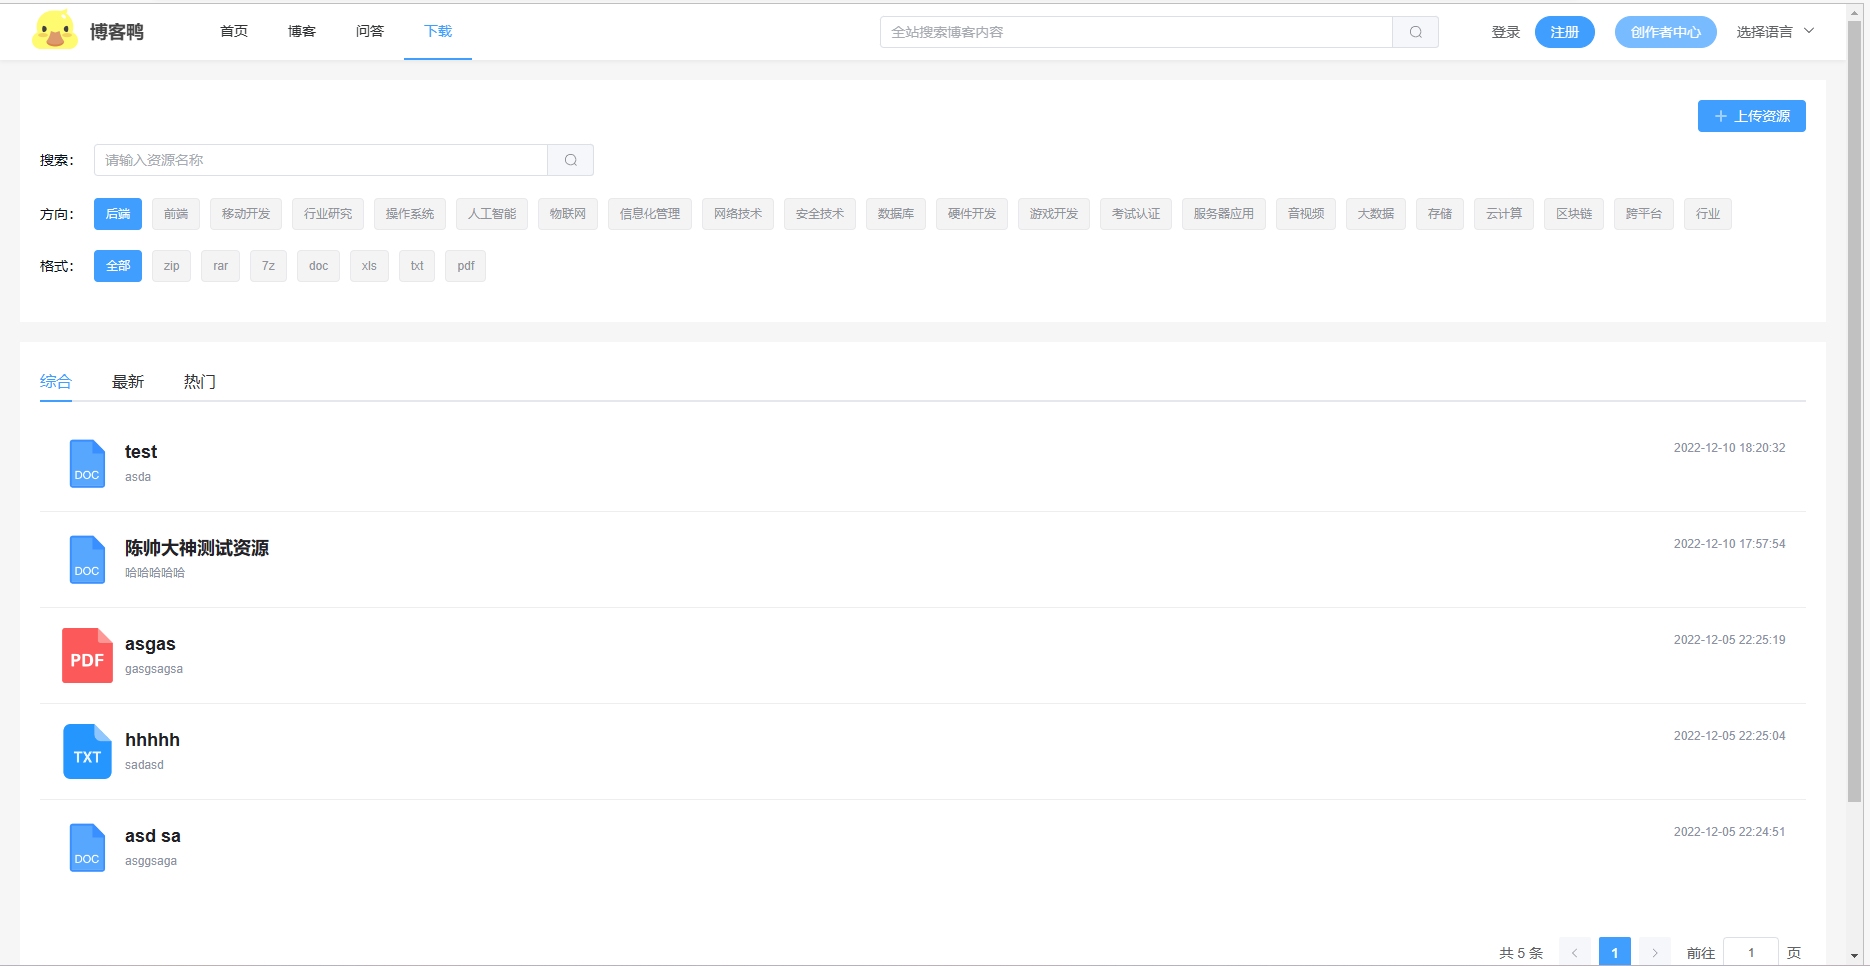Select the 后端 direction filter
The width and height of the screenshot is (1870, 966).
[118, 214]
